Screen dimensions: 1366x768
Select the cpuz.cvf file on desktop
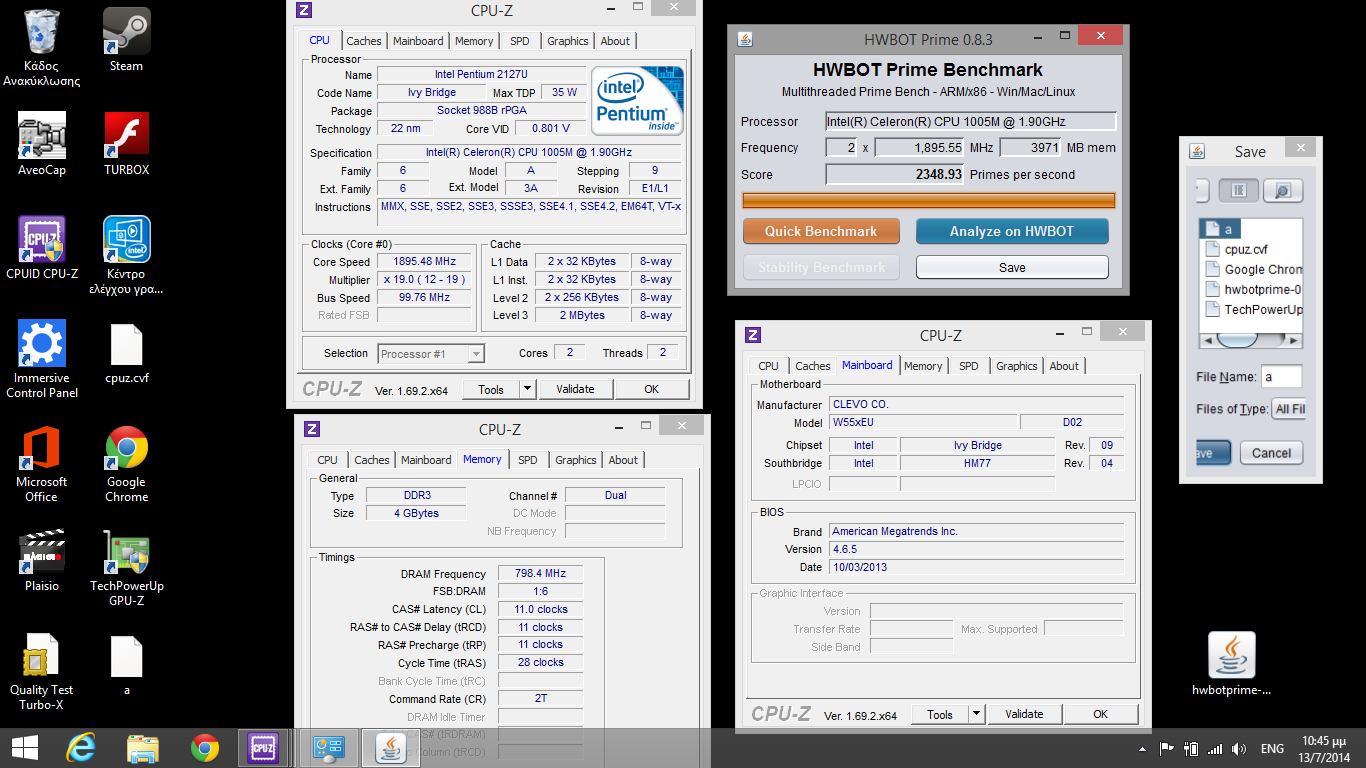[126, 352]
